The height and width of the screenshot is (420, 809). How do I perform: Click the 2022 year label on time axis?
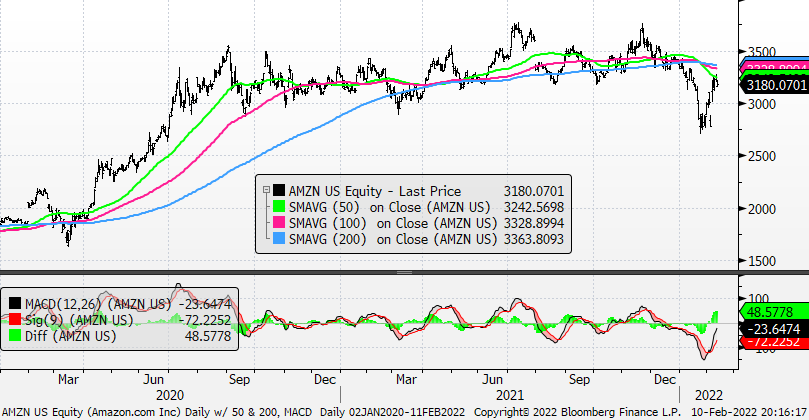pos(709,395)
